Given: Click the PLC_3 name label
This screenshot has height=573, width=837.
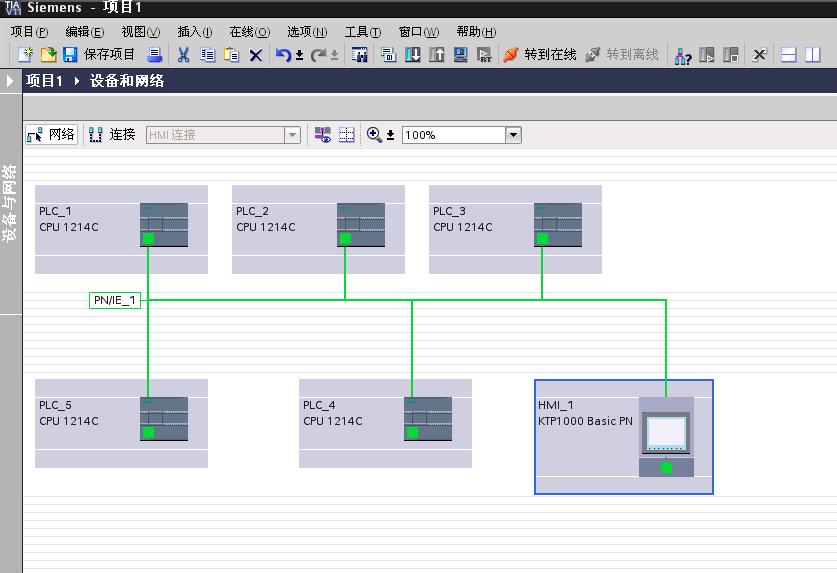Looking at the screenshot, I should 449,211.
